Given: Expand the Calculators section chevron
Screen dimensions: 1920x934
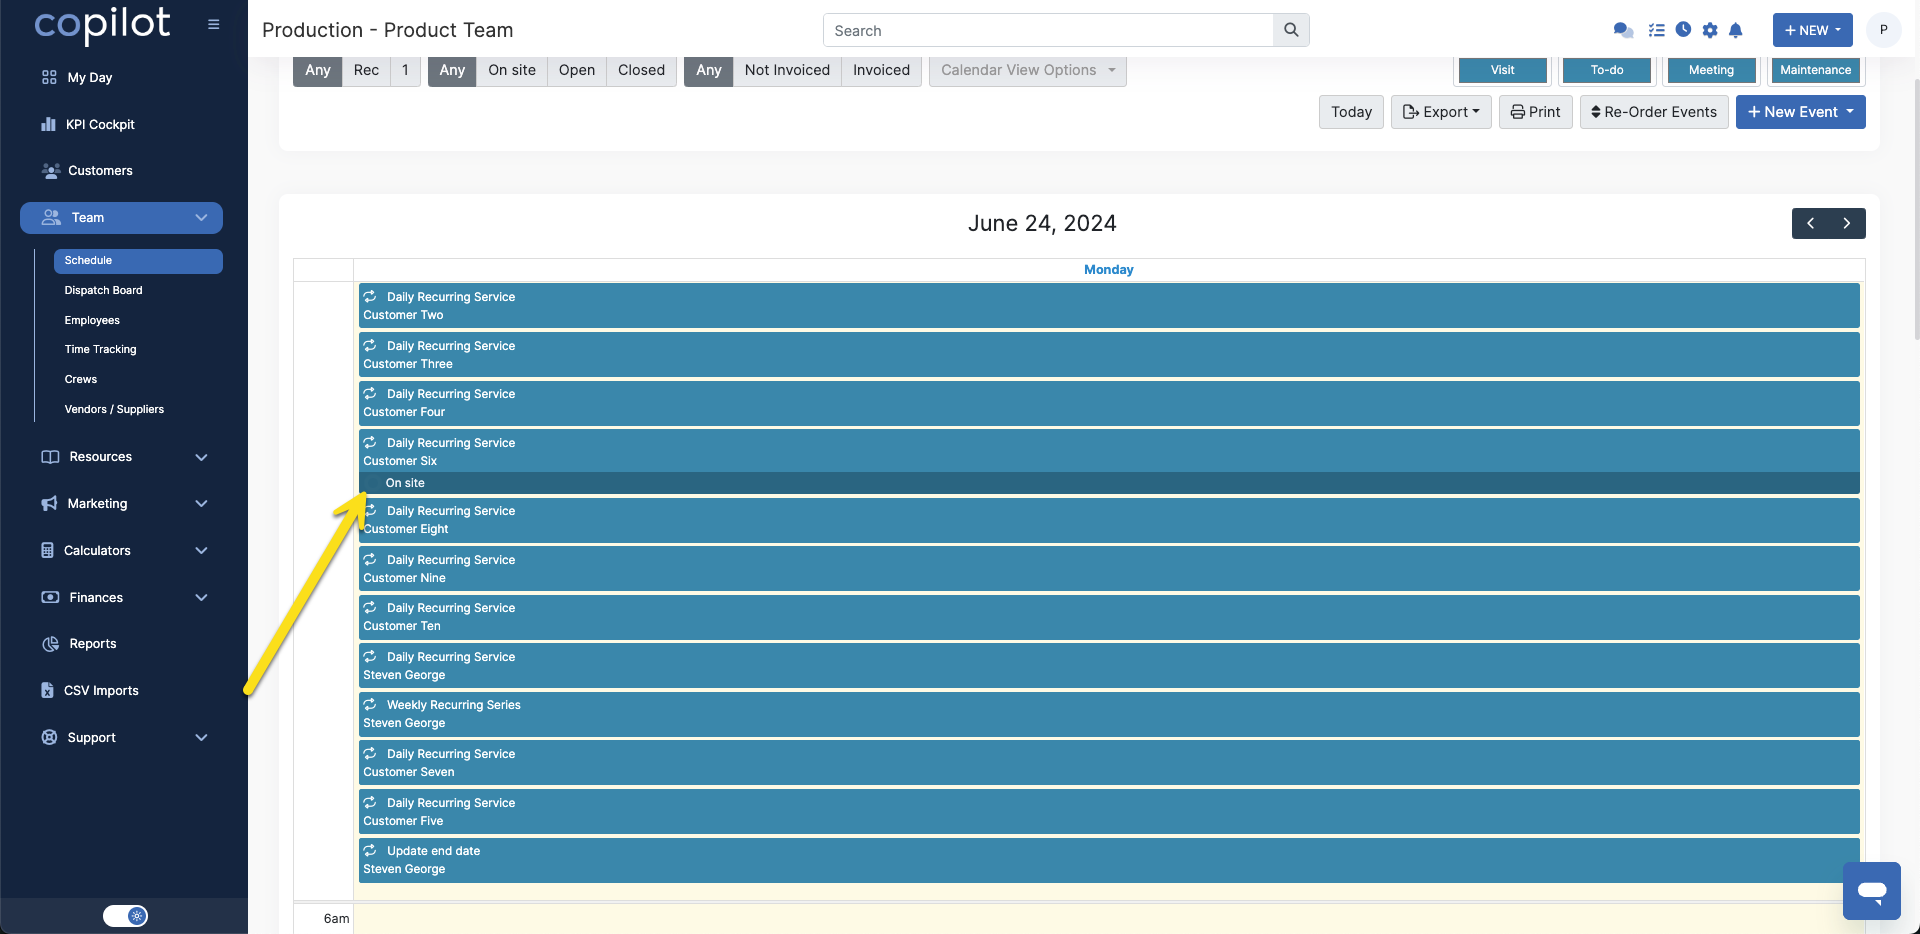Looking at the screenshot, I should click(201, 550).
